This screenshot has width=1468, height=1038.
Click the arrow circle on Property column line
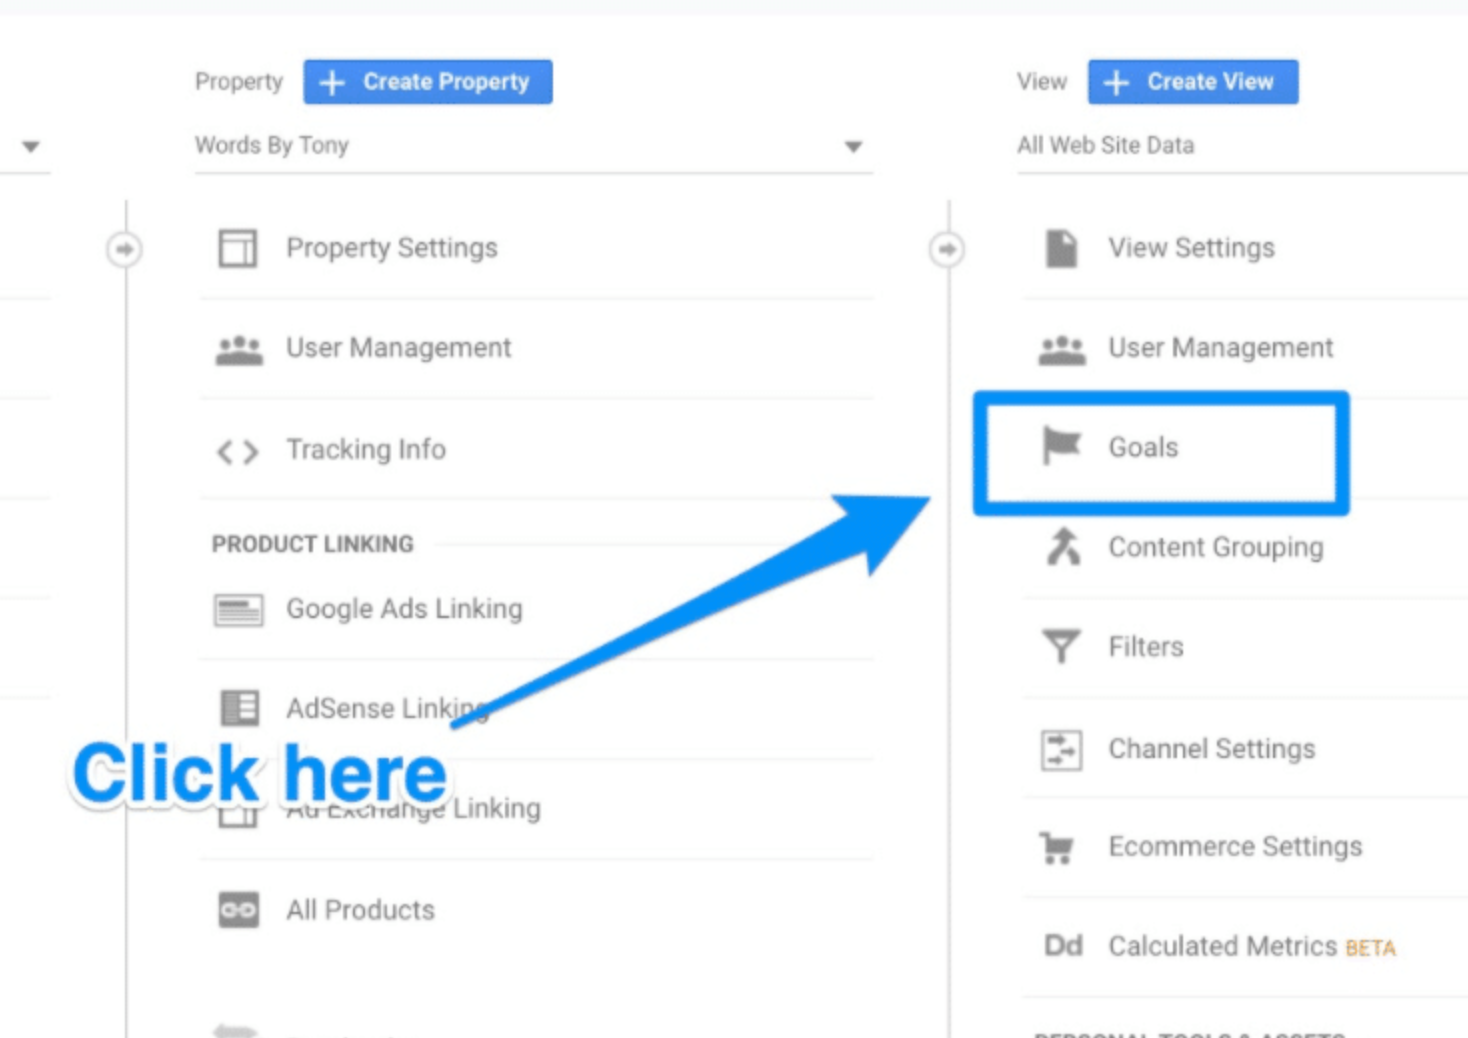(125, 249)
